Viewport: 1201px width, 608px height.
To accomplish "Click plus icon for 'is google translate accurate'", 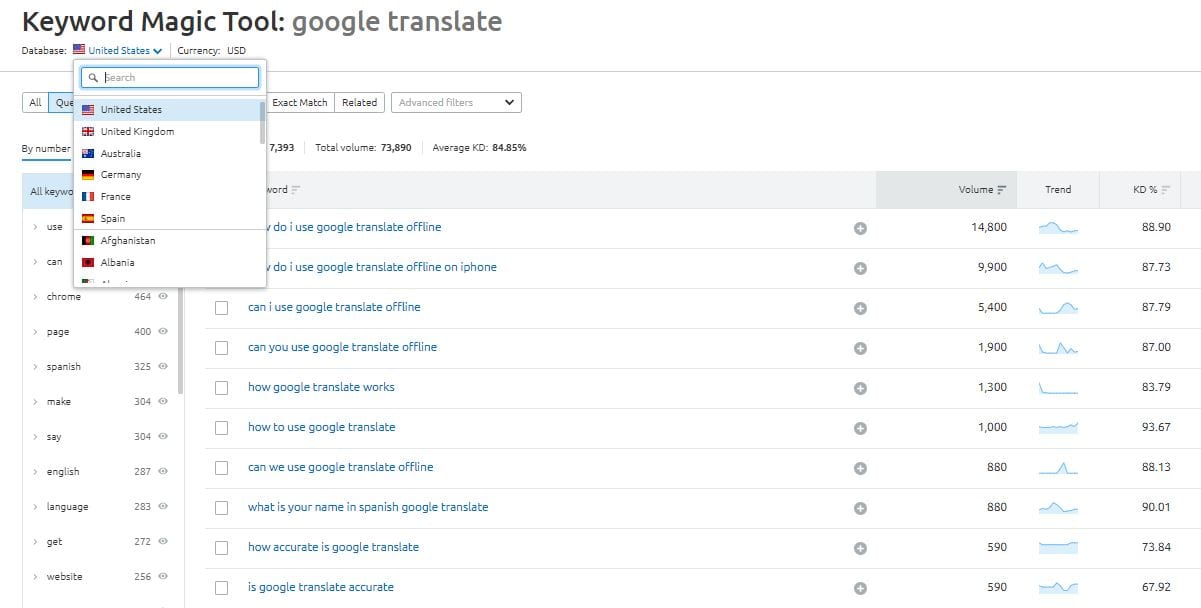I will point(860,588).
